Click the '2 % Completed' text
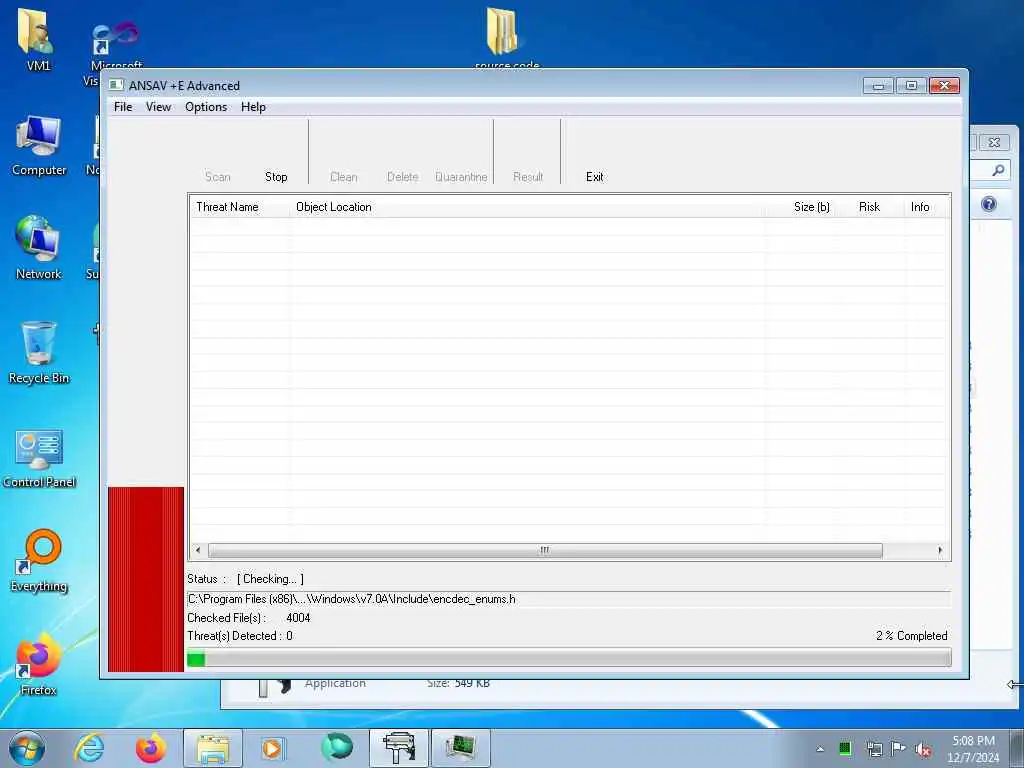The image size is (1024, 768). [x=912, y=636]
